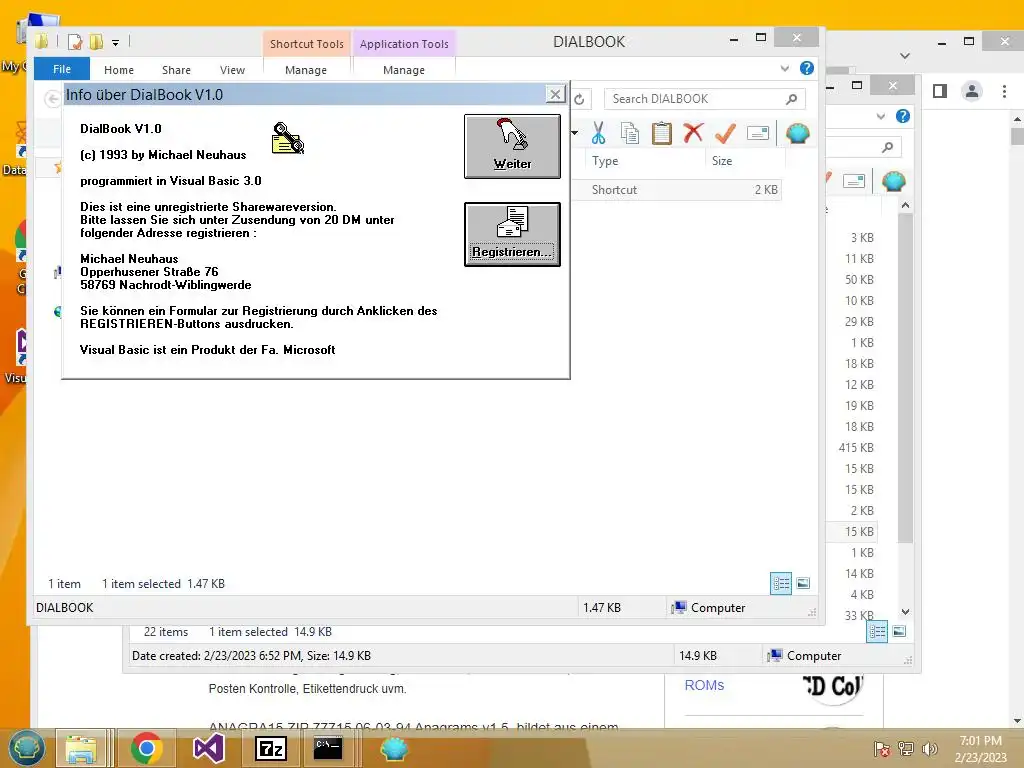Switch to Google Chrome on the taskbar
The height and width of the screenshot is (768, 1024).
click(146, 748)
